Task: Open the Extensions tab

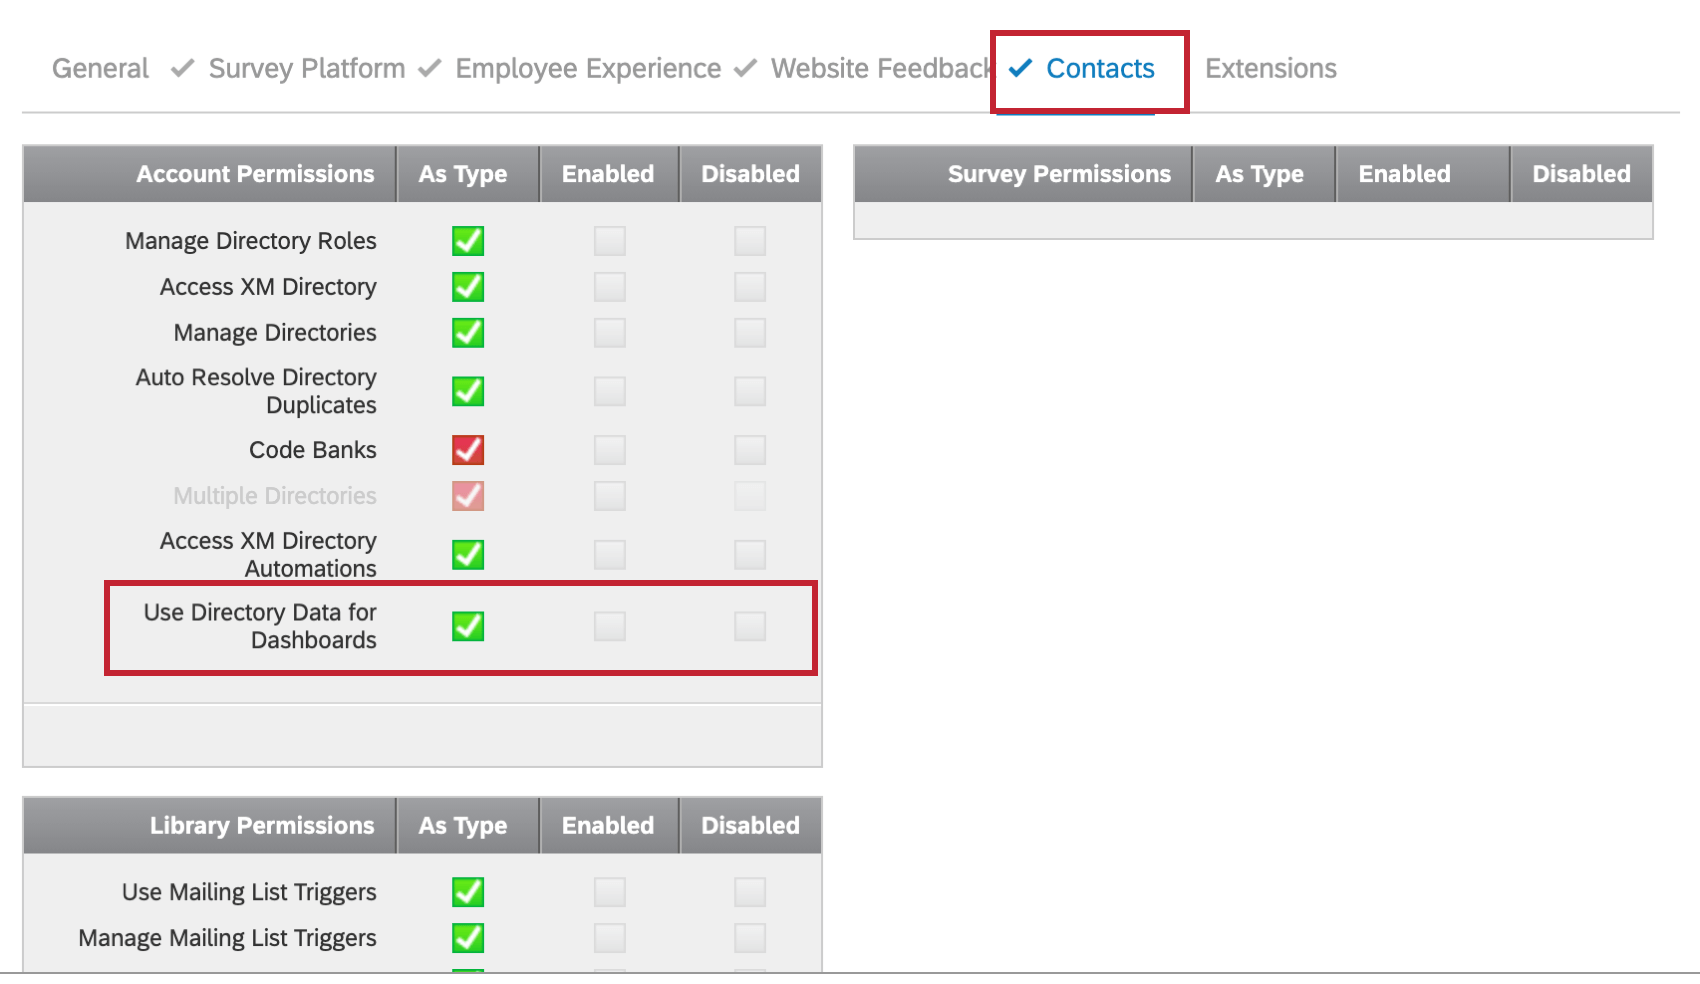Action: pyautogui.click(x=1270, y=68)
